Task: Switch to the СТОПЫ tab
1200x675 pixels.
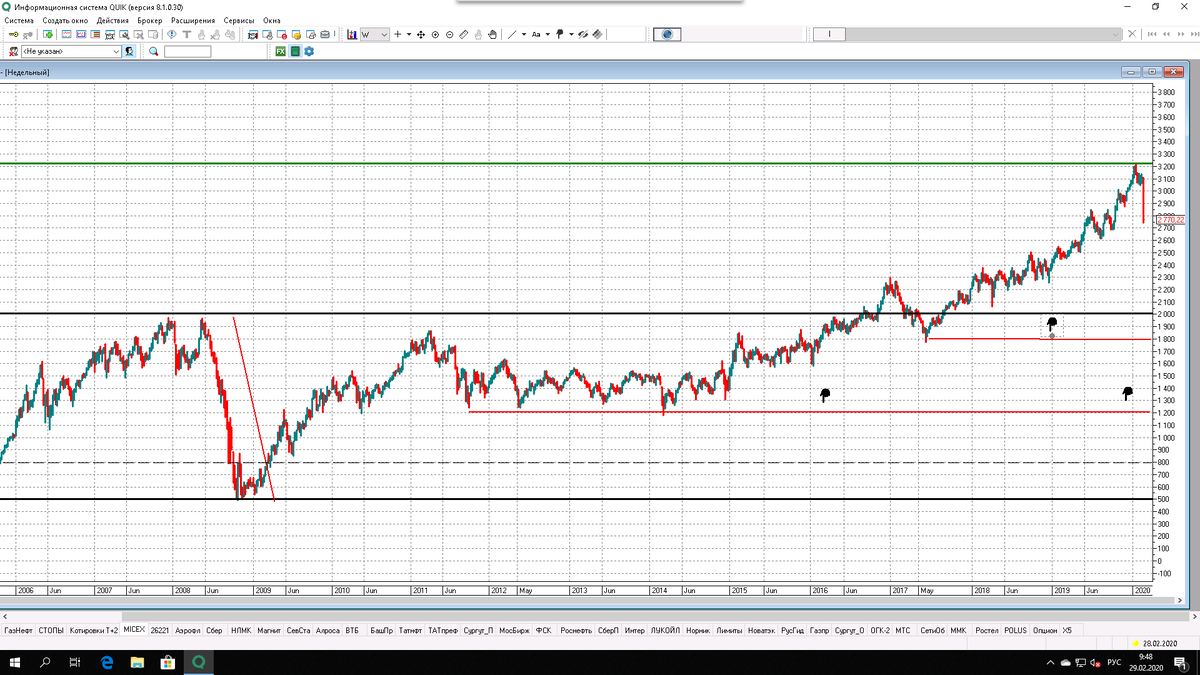Action: coord(52,631)
